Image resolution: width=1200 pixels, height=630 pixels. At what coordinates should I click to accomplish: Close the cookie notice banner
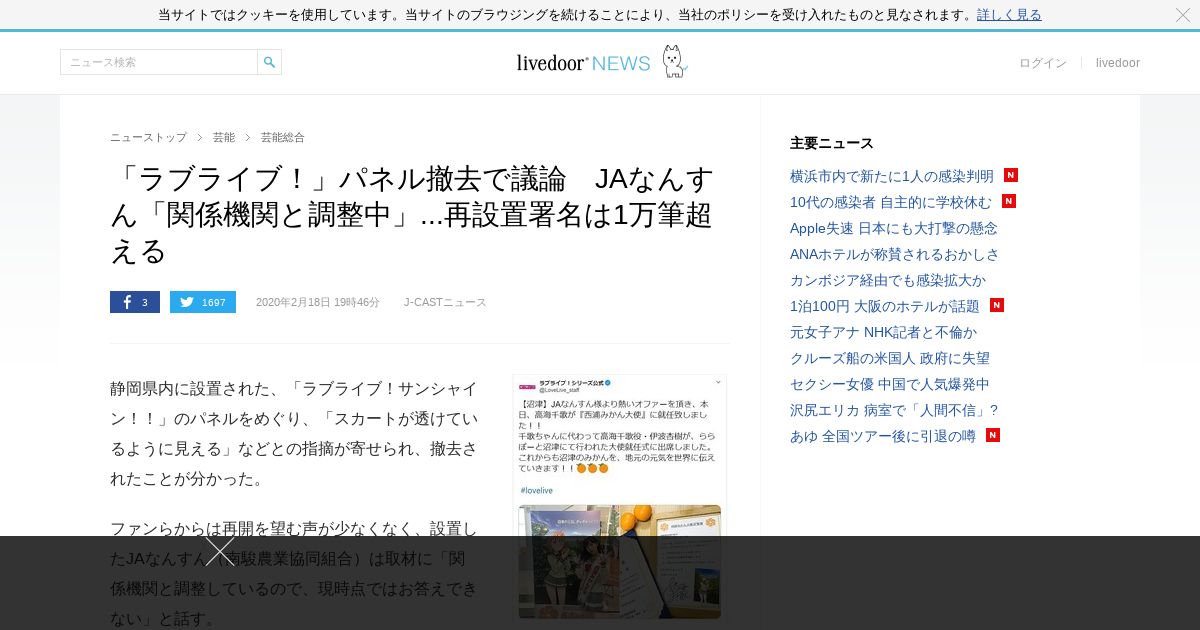(1183, 15)
